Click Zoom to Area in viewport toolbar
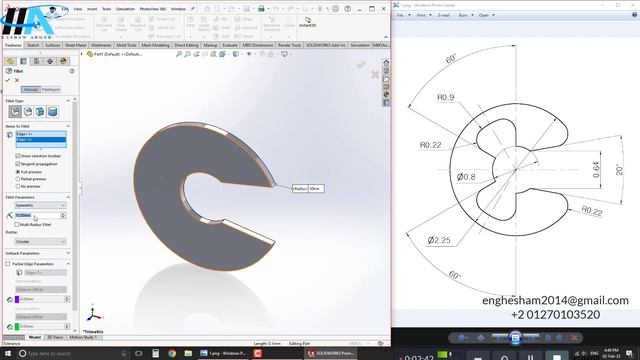This screenshot has width=640, height=360. pos(187,54)
